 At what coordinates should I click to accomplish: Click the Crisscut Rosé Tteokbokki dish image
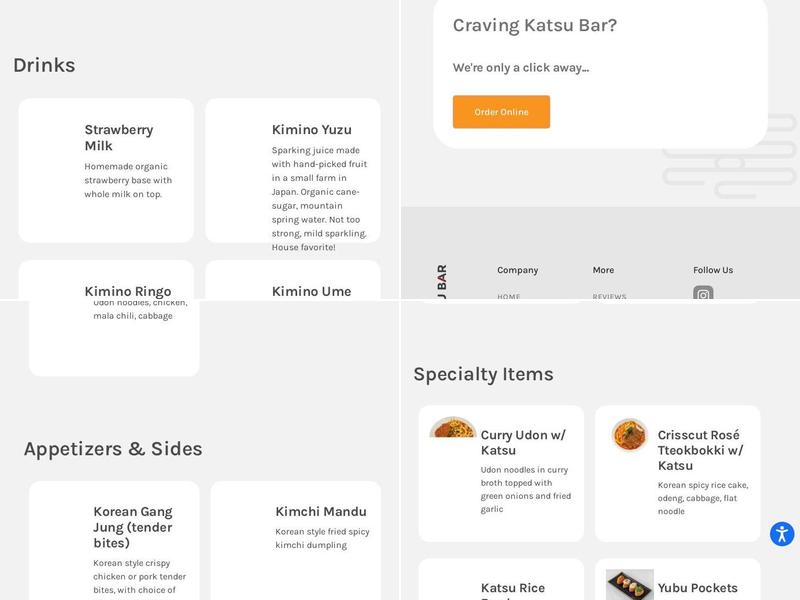pyautogui.click(x=630, y=435)
